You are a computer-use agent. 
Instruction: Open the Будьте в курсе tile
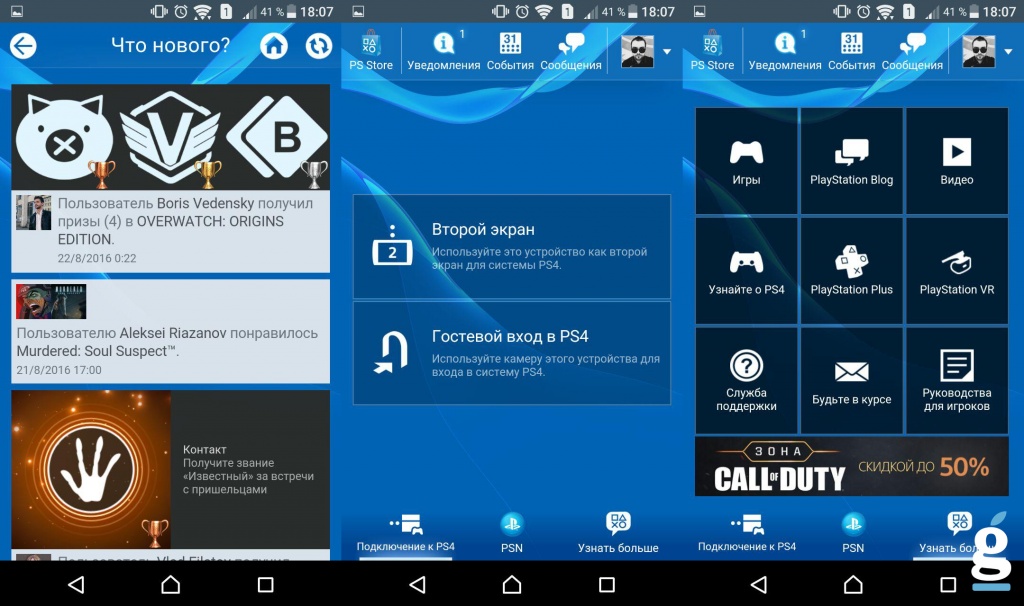point(852,381)
